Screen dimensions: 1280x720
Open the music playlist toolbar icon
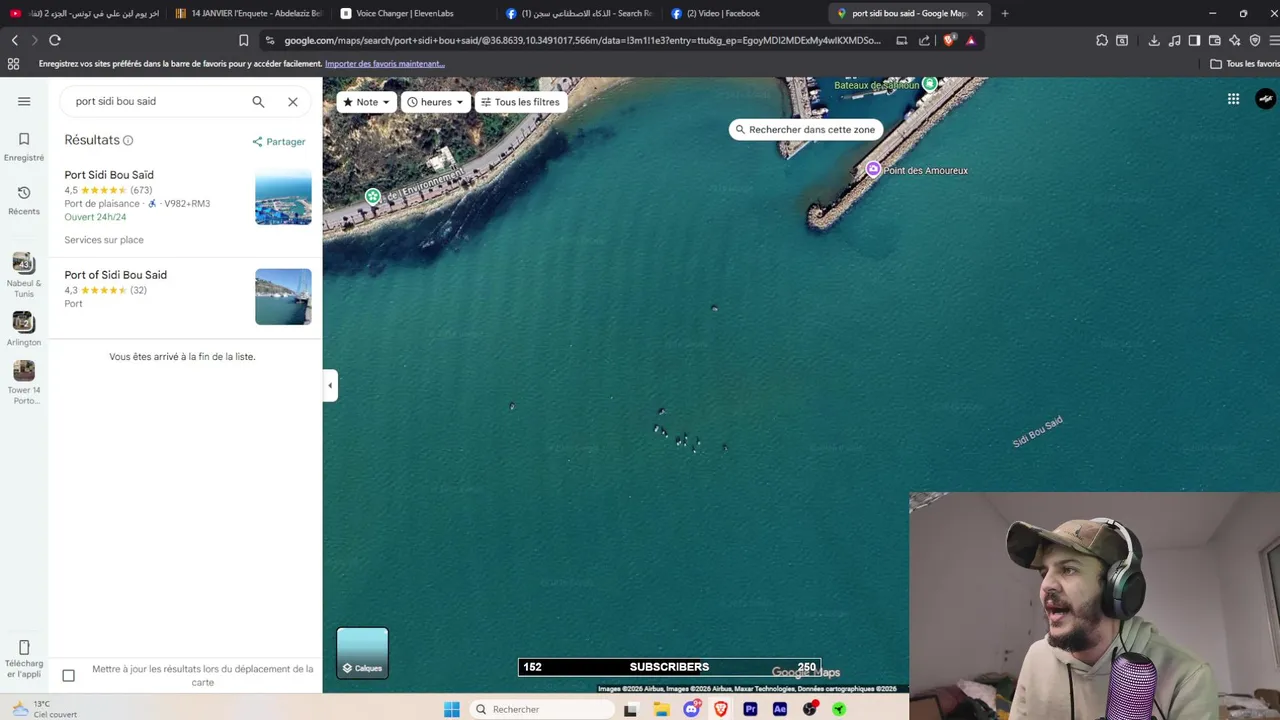tap(1174, 40)
